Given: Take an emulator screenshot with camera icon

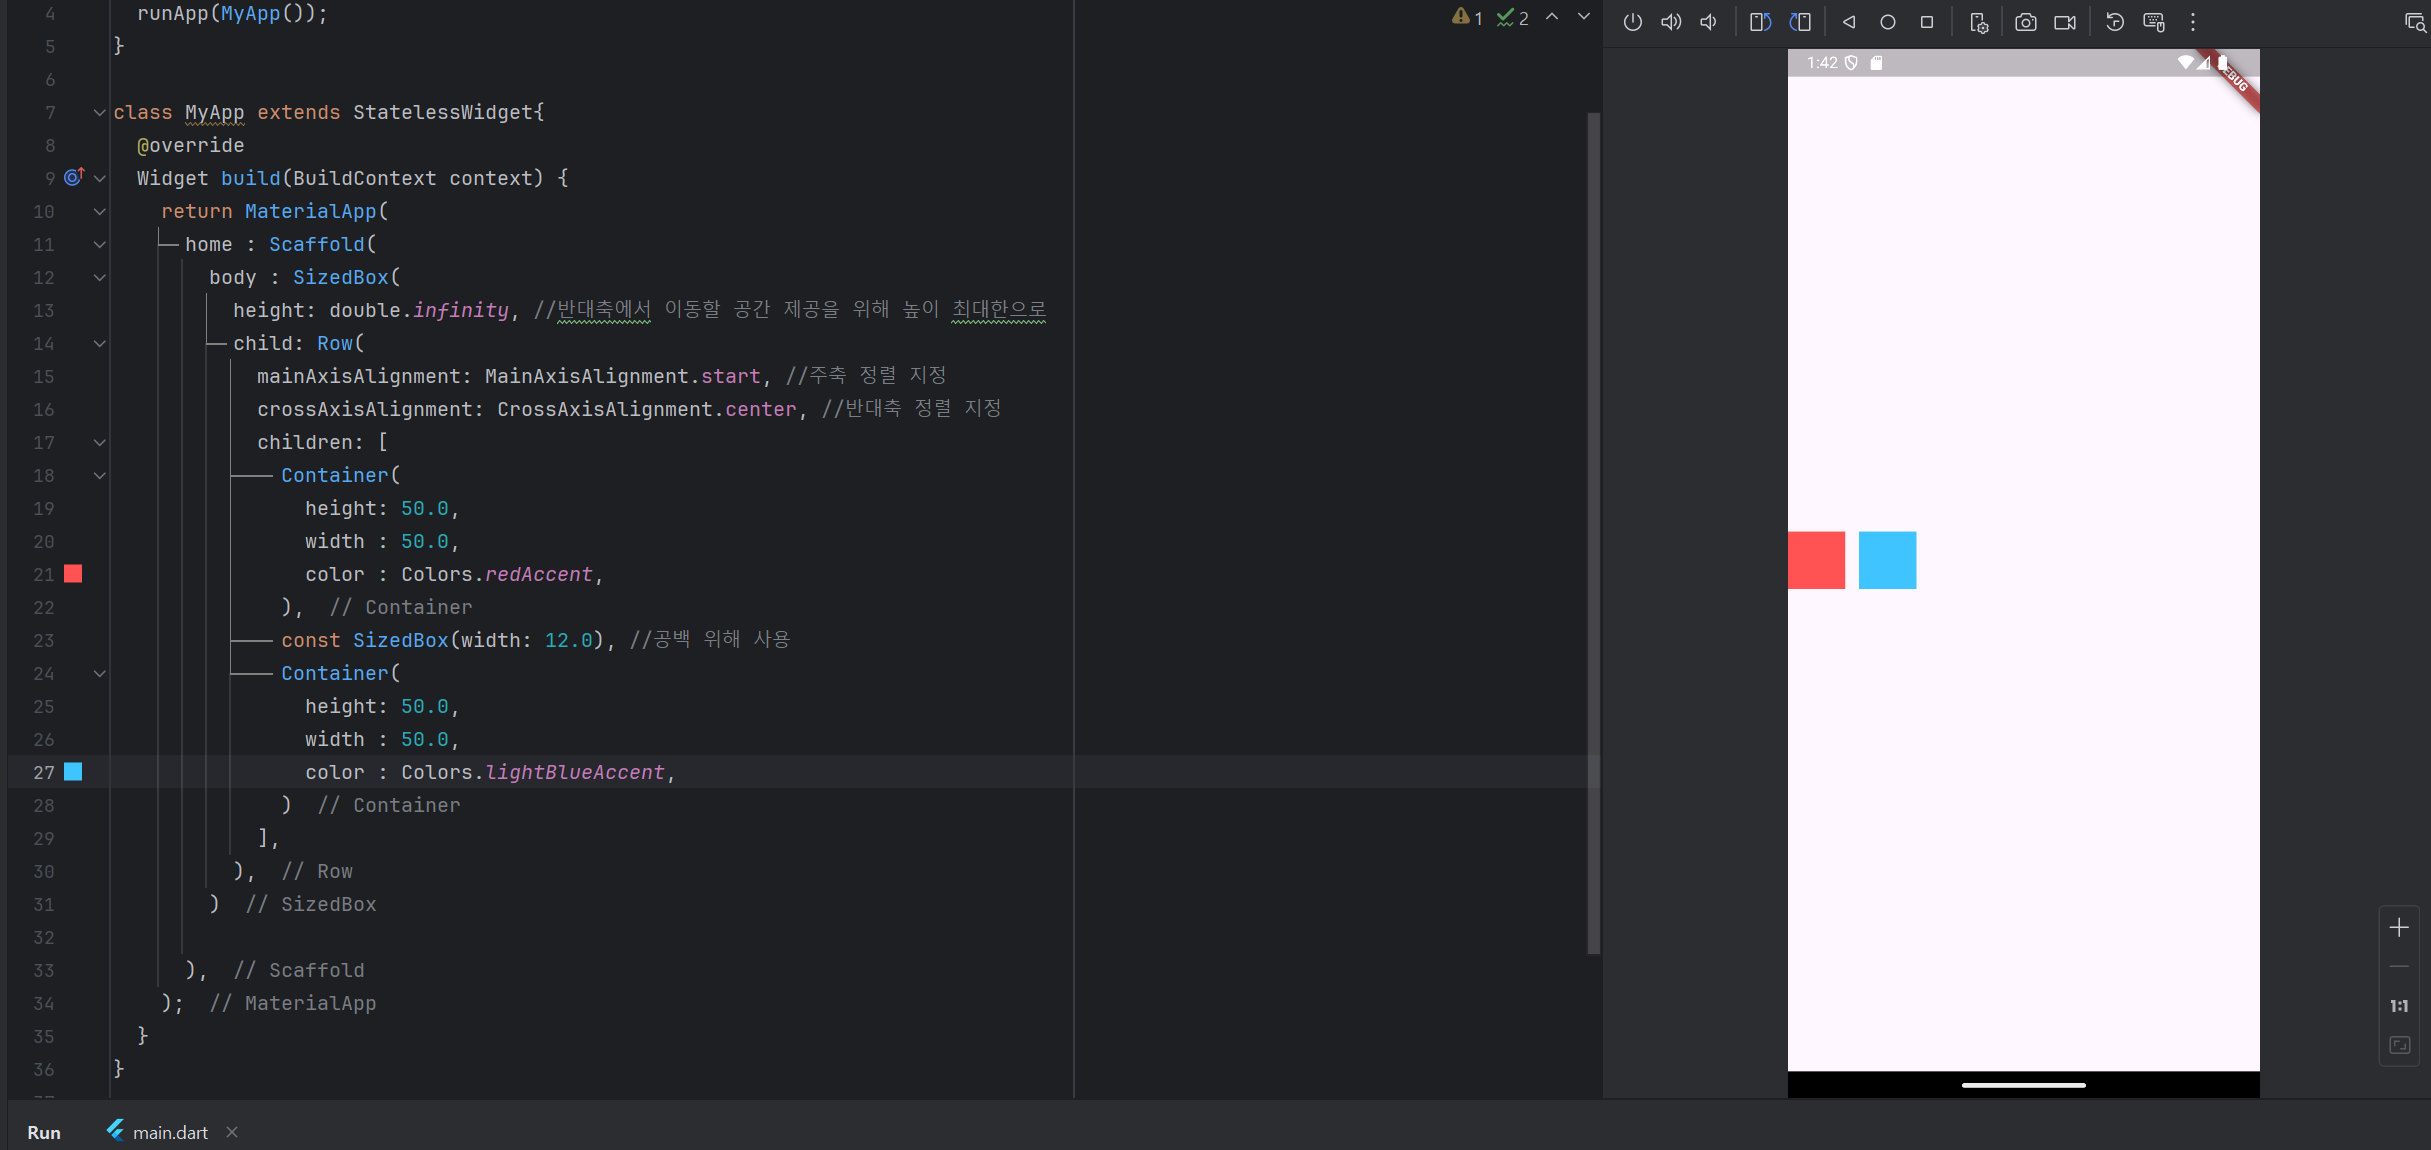Looking at the screenshot, I should tap(2025, 22).
